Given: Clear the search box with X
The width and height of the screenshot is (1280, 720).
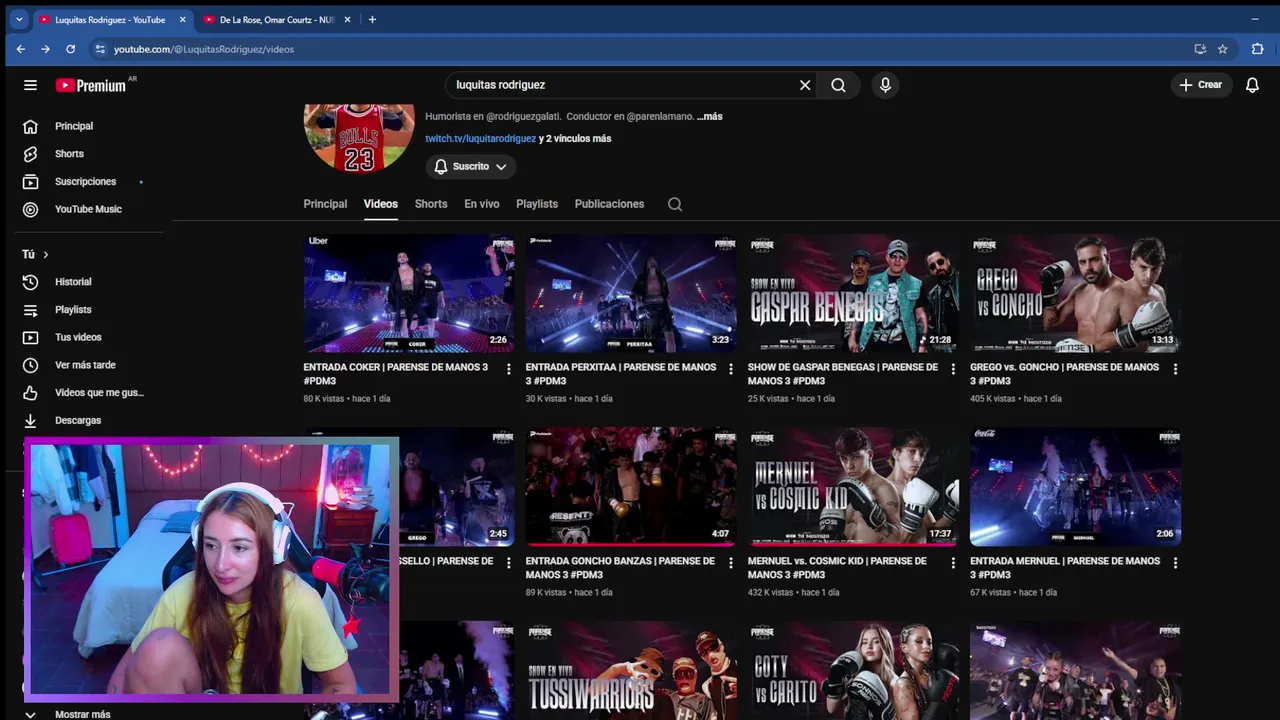Looking at the screenshot, I should click(x=805, y=85).
